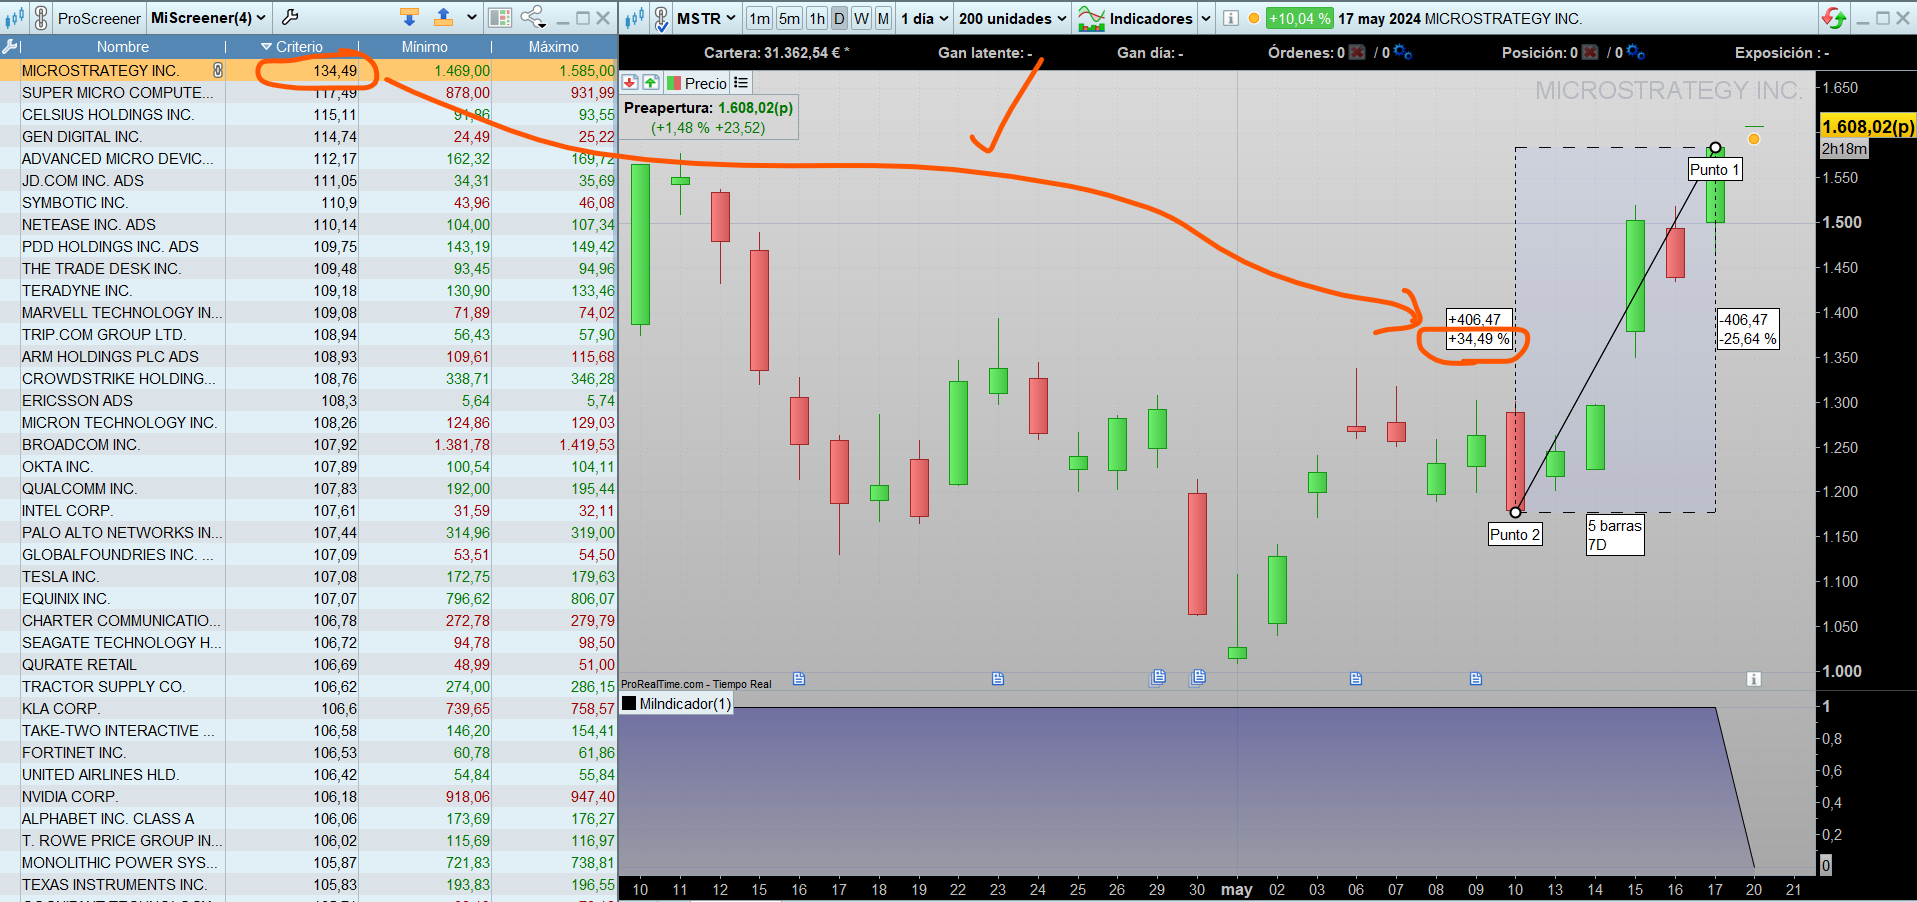Expand the arrow dropdown next to the export icon
This screenshot has width=1917, height=902.
472,18
